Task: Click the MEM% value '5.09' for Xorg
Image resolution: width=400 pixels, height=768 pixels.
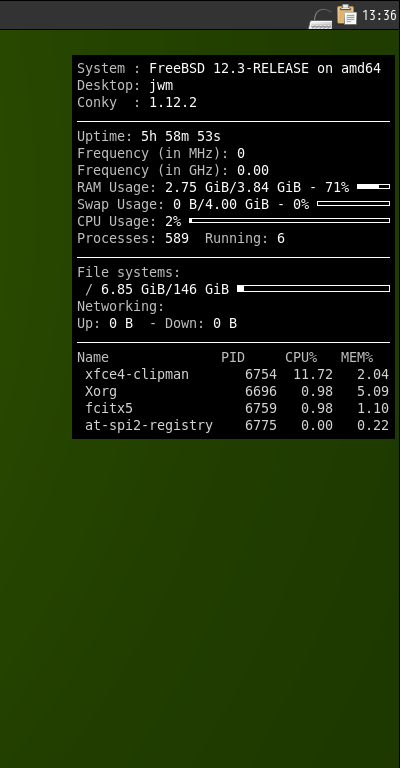Action: pos(373,391)
